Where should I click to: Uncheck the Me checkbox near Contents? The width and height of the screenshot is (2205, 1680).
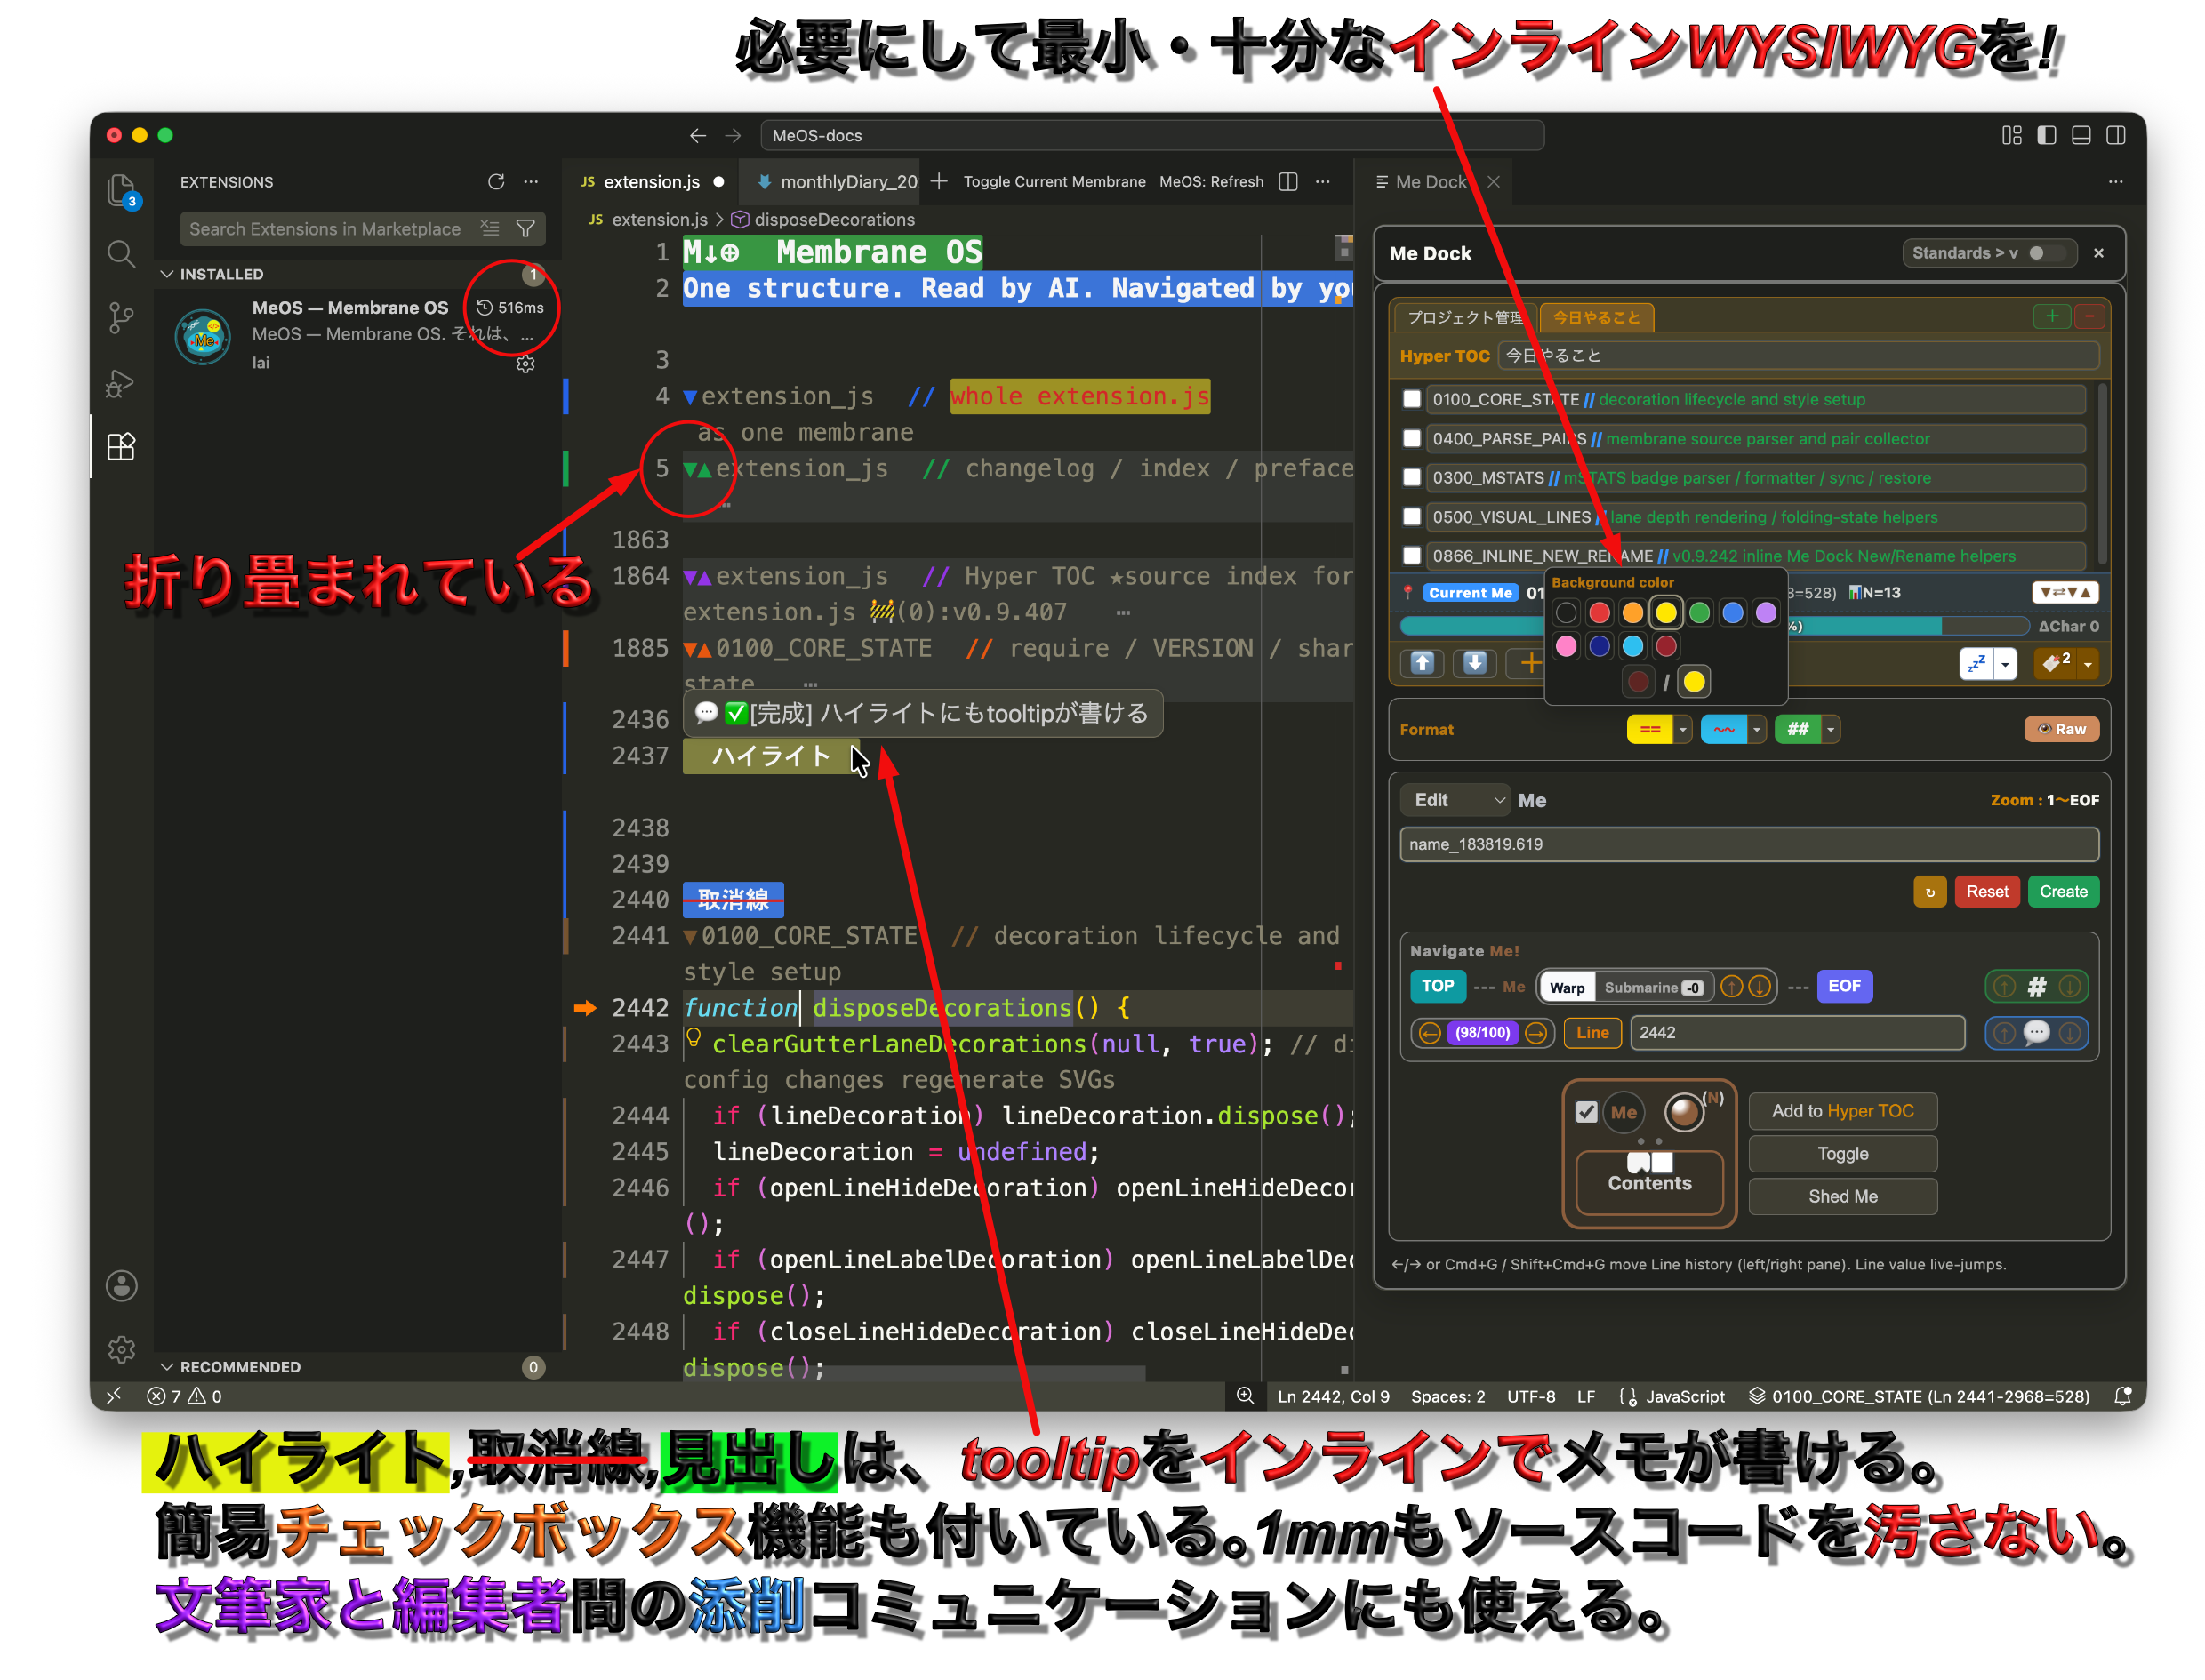click(1585, 1111)
